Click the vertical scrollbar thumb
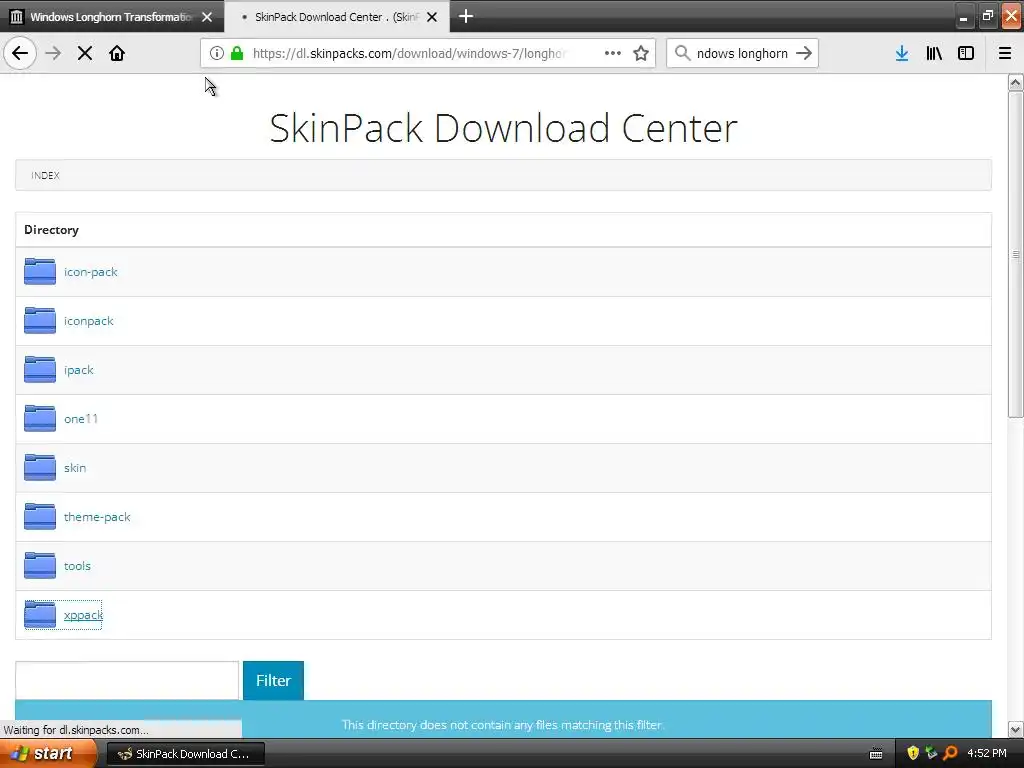Screen dimensions: 1024x768 (1015, 255)
